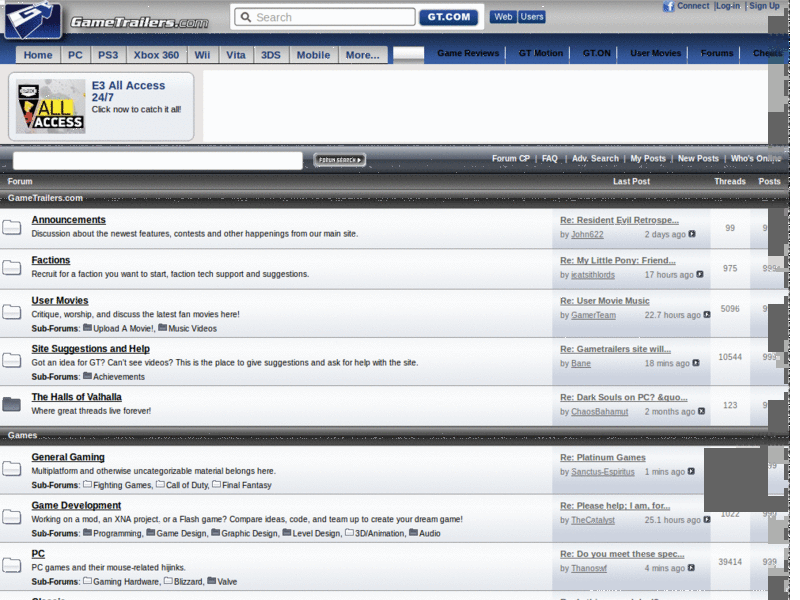800x600 pixels.
Task: Click the GameTrailers logo icon
Action: 32,20
